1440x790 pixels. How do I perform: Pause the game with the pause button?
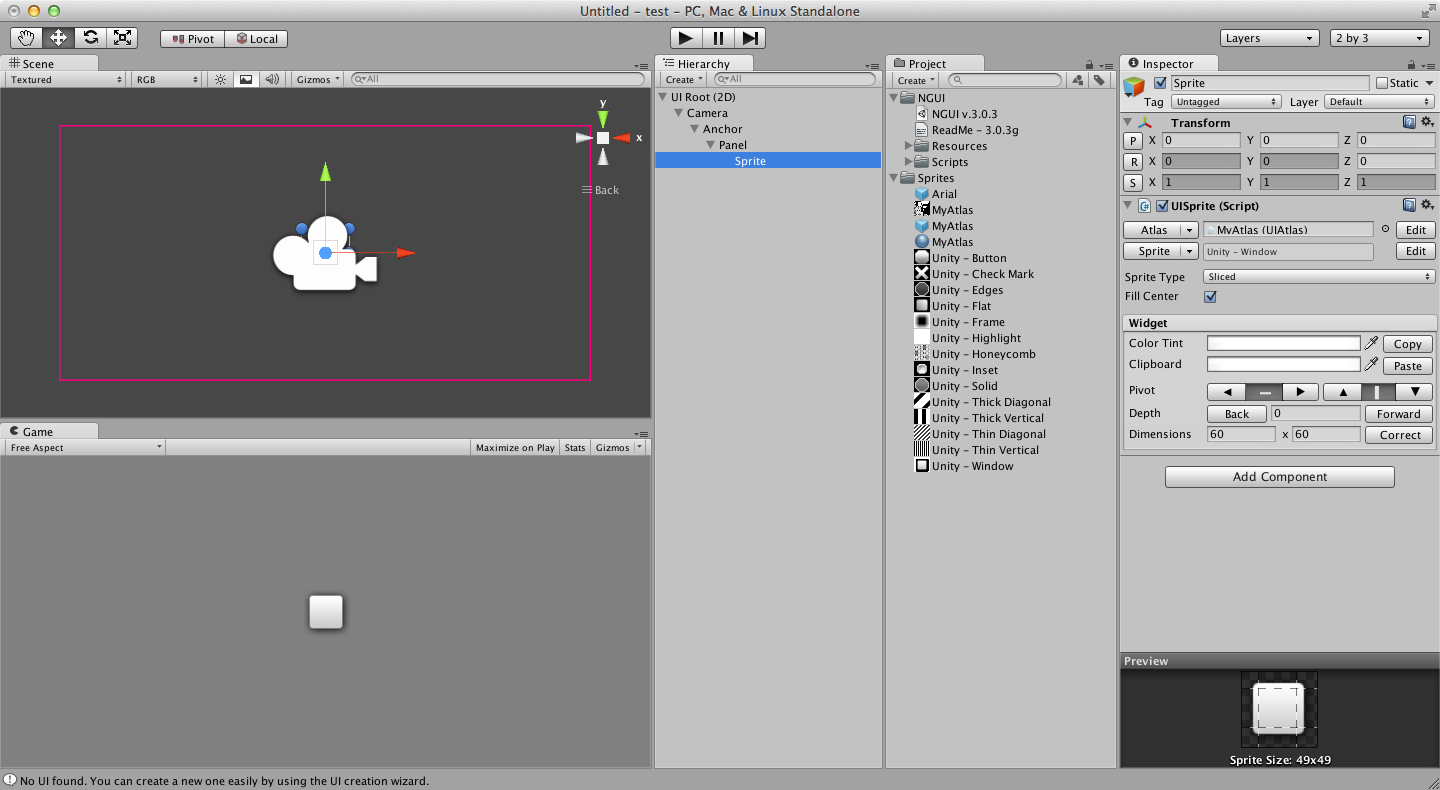click(x=718, y=37)
